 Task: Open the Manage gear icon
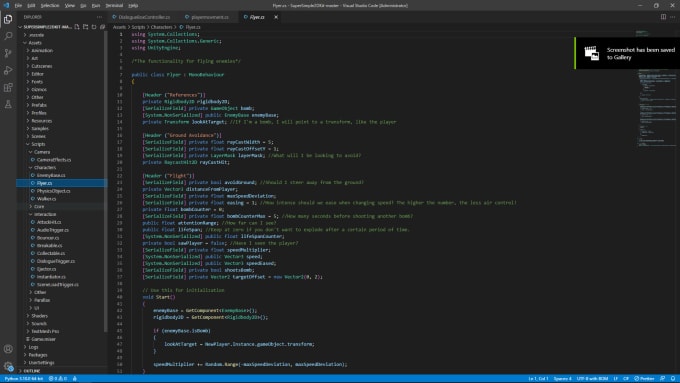[x=8, y=366]
